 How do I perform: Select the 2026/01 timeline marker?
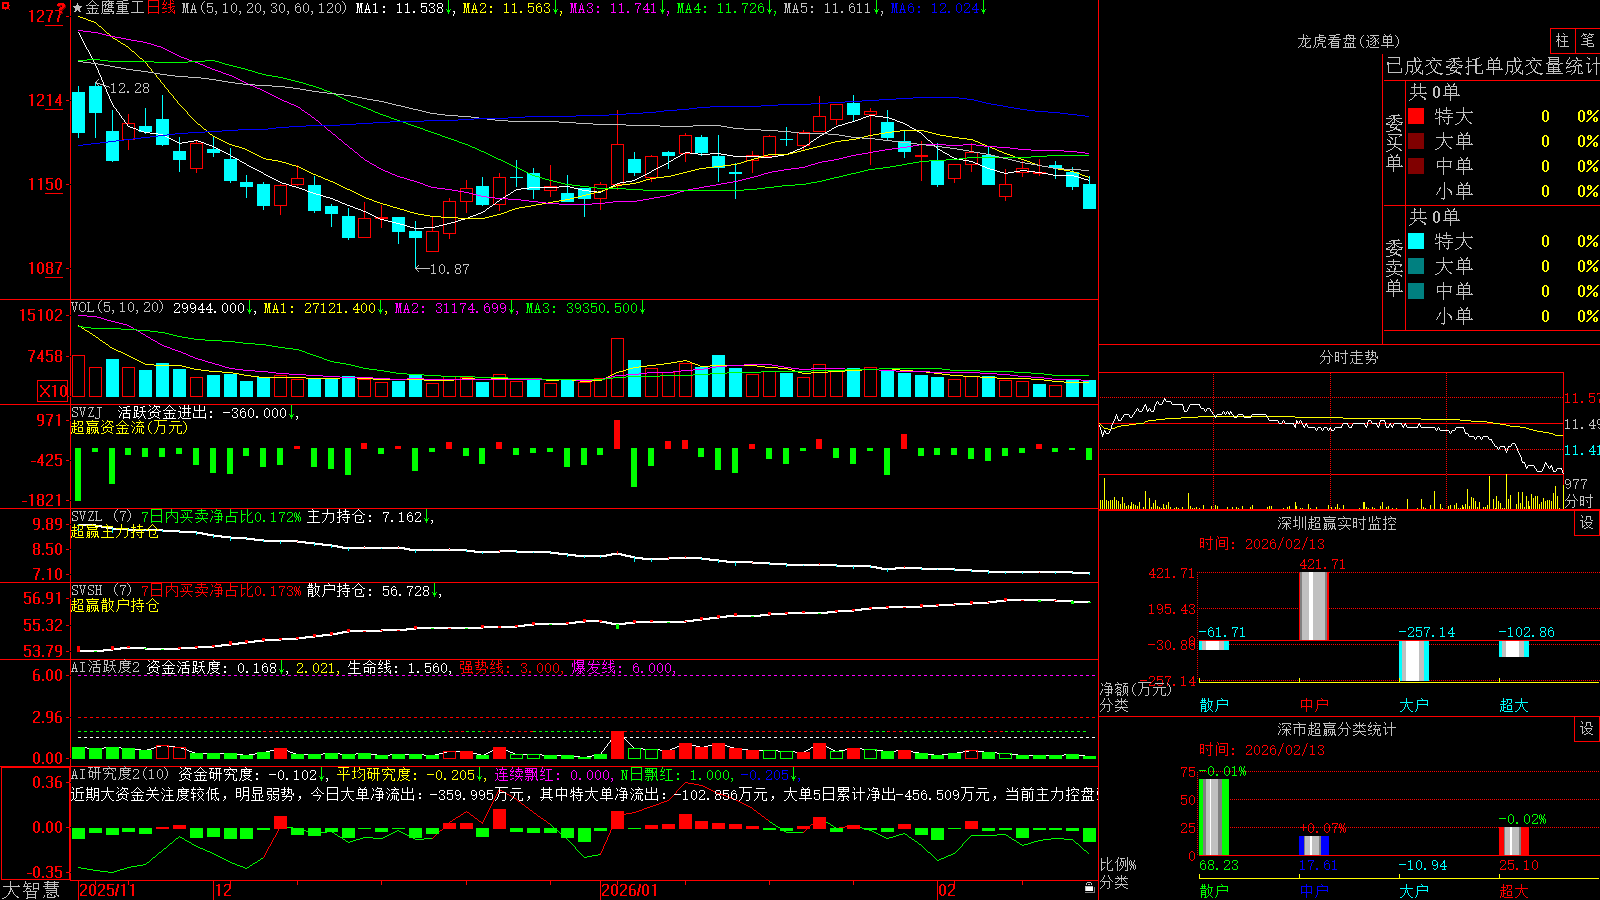click(630, 890)
